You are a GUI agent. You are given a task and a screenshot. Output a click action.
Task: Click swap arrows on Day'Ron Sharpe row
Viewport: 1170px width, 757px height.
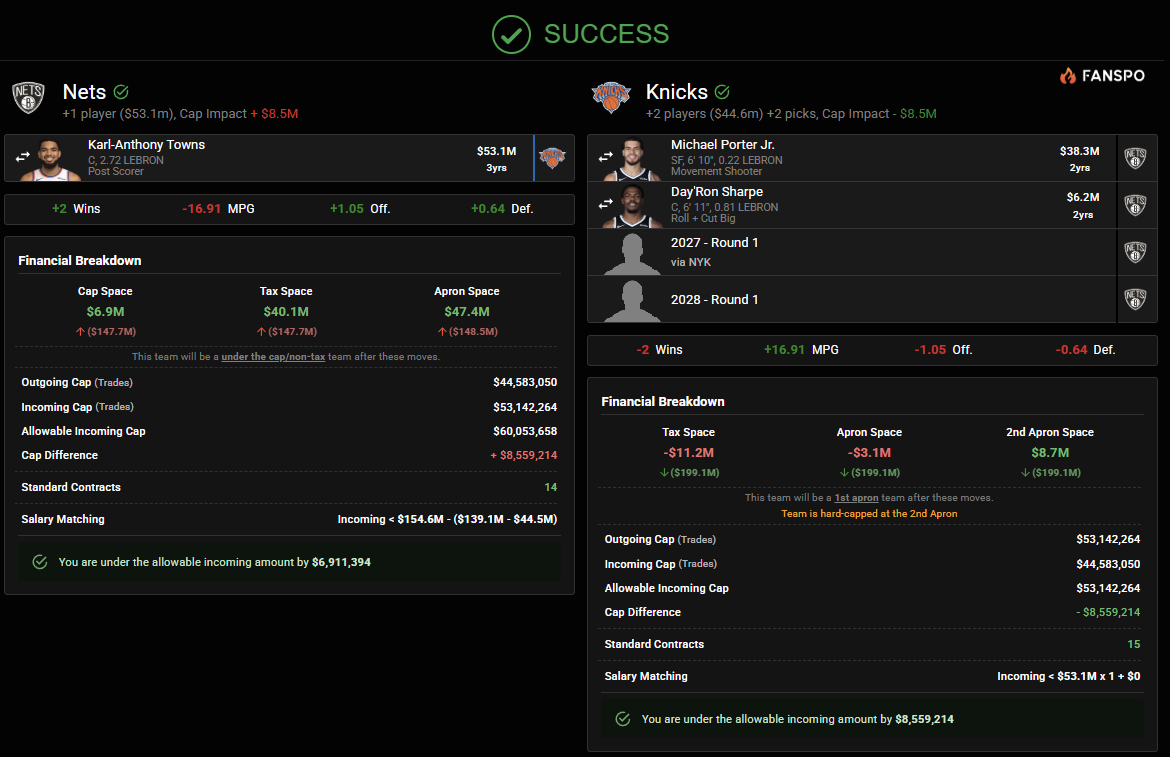coord(605,203)
